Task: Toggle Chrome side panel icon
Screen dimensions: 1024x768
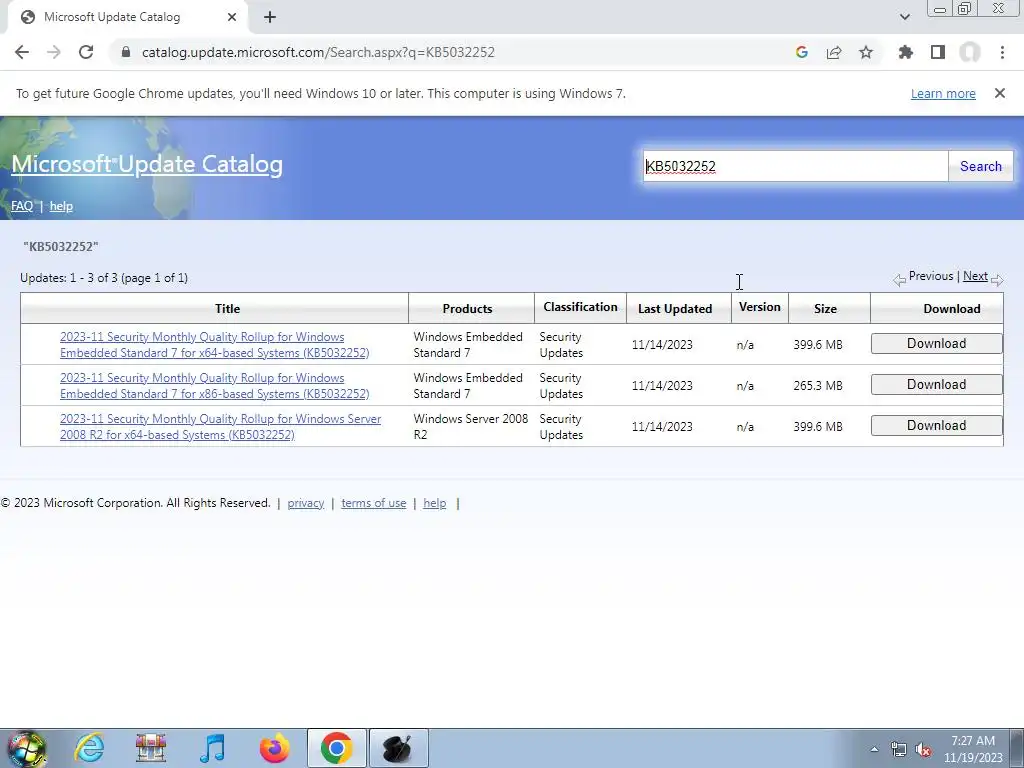Action: (x=938, y=52)
